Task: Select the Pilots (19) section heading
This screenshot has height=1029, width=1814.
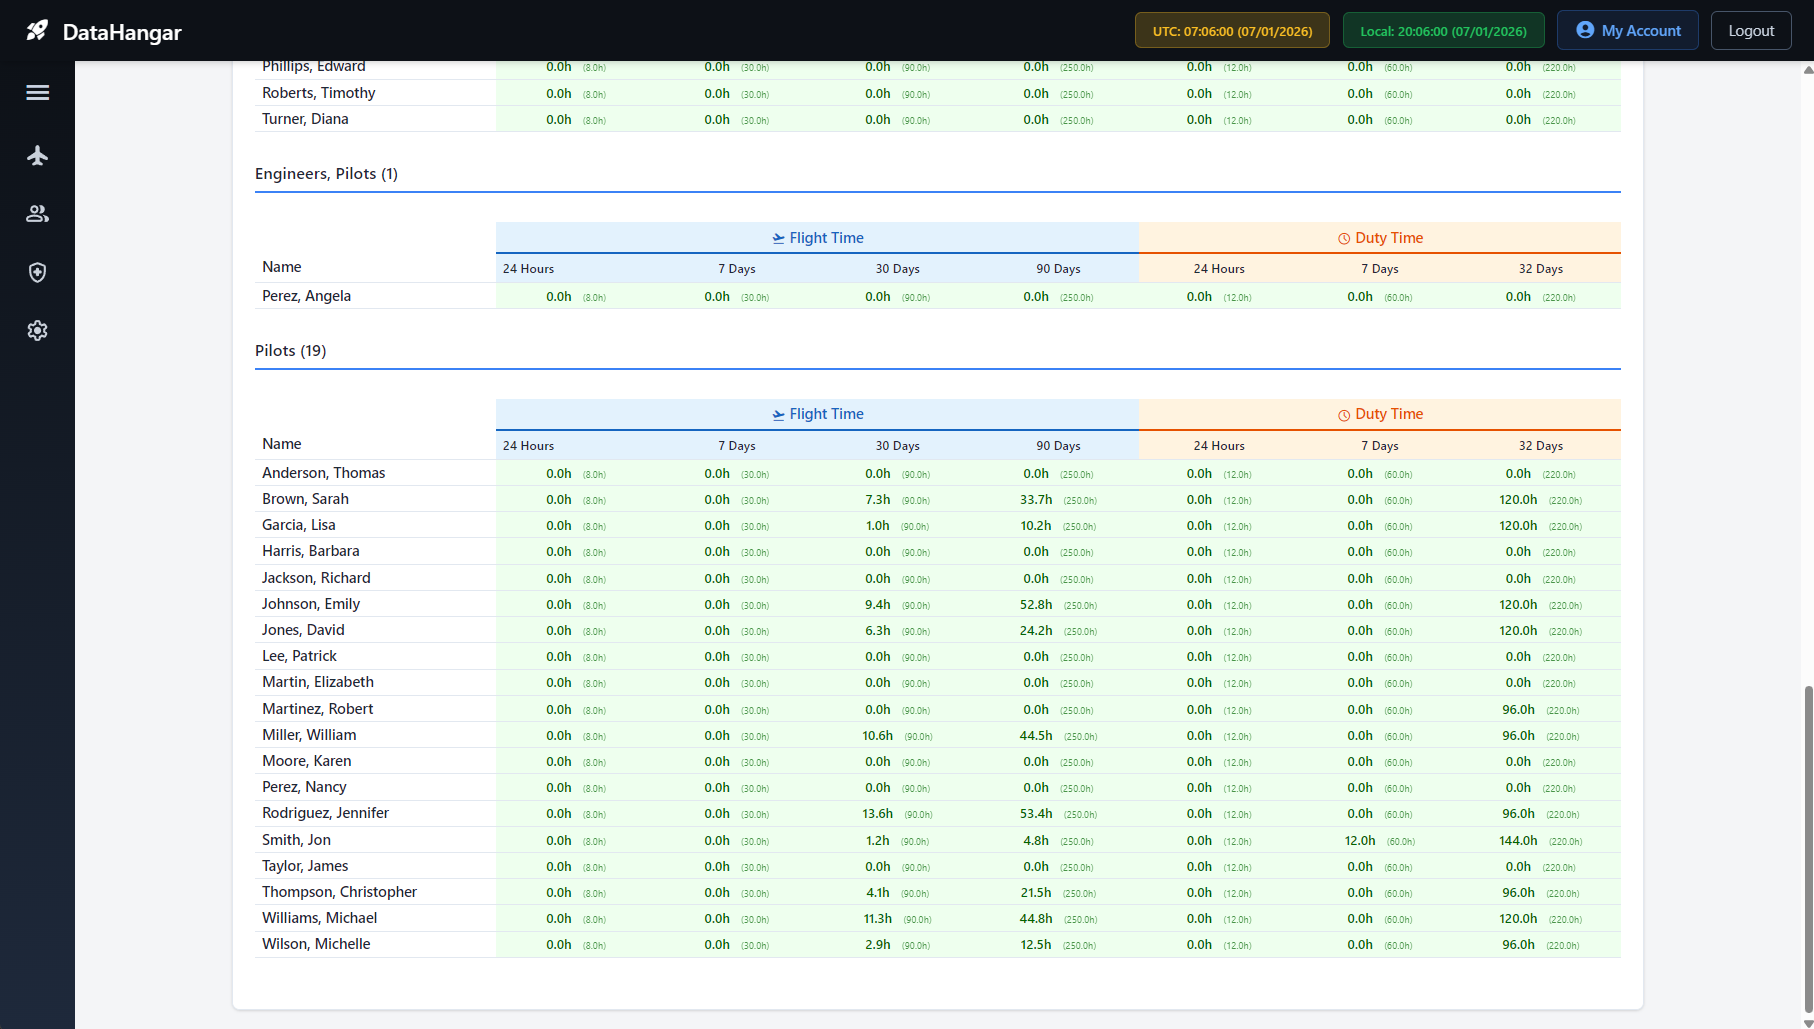Action: pos(290,351)
